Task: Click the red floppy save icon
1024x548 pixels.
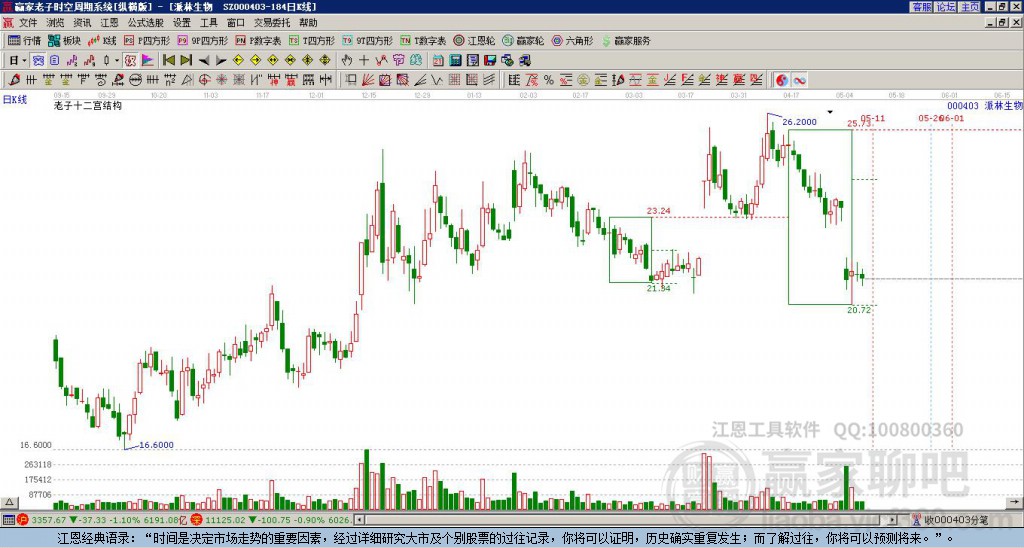Action: tap(490, 61)
